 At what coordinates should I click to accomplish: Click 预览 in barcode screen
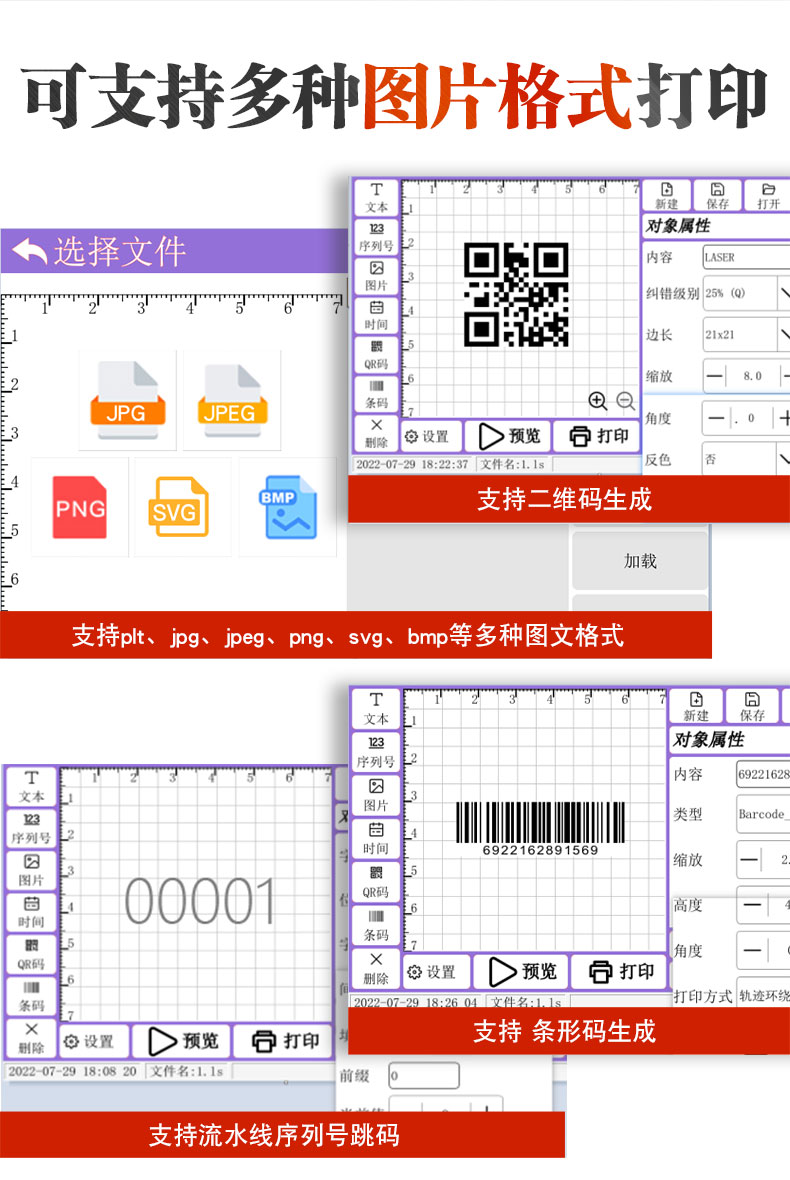(x=523, y=972)
